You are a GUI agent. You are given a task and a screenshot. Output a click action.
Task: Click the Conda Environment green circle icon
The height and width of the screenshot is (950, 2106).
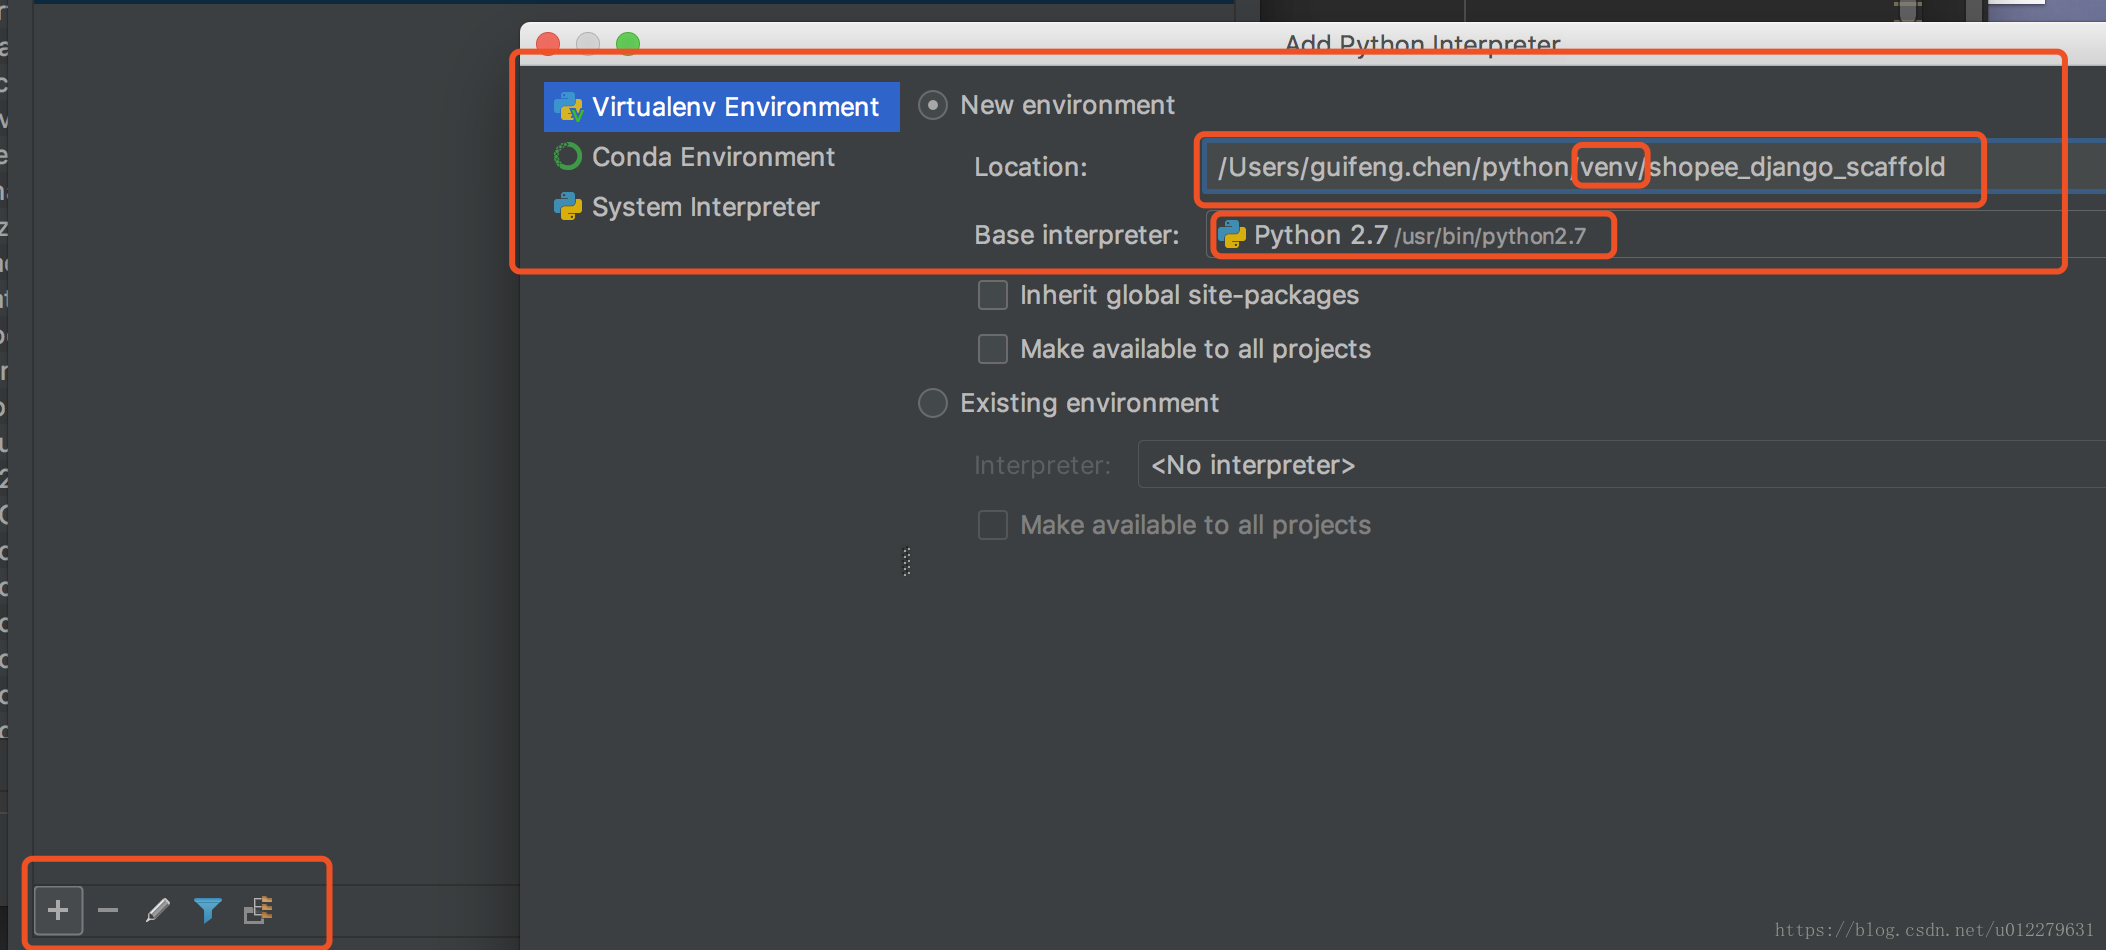click(x=568, y=157)
